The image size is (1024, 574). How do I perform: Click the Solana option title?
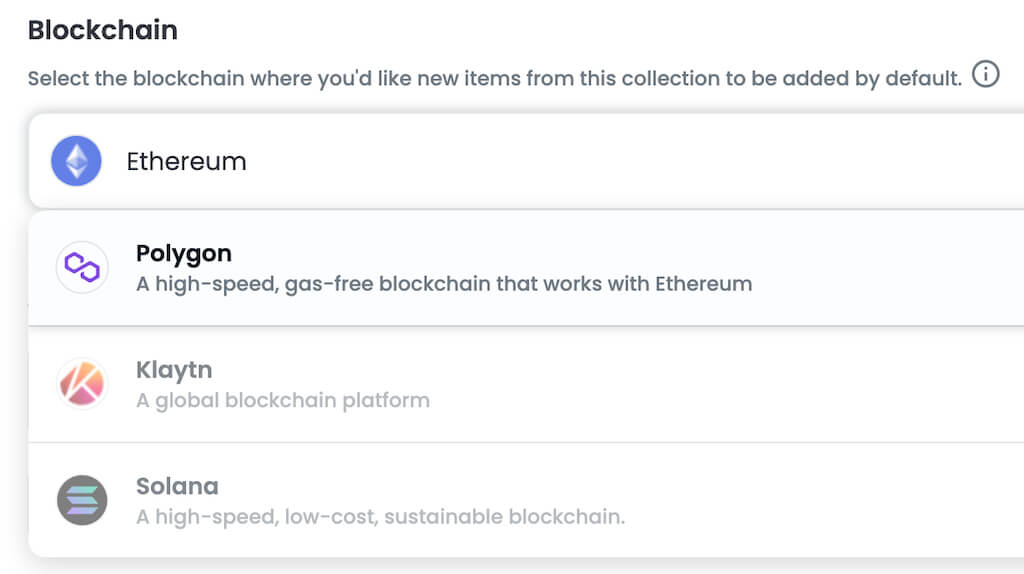[177, 487]
